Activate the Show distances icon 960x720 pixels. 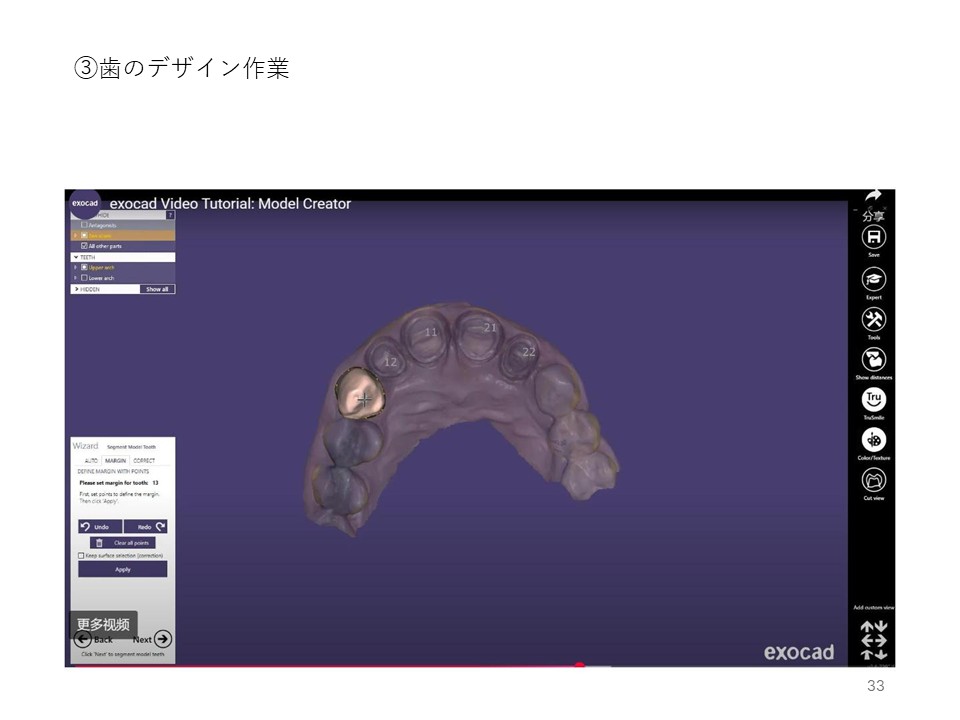click(874, 359)
